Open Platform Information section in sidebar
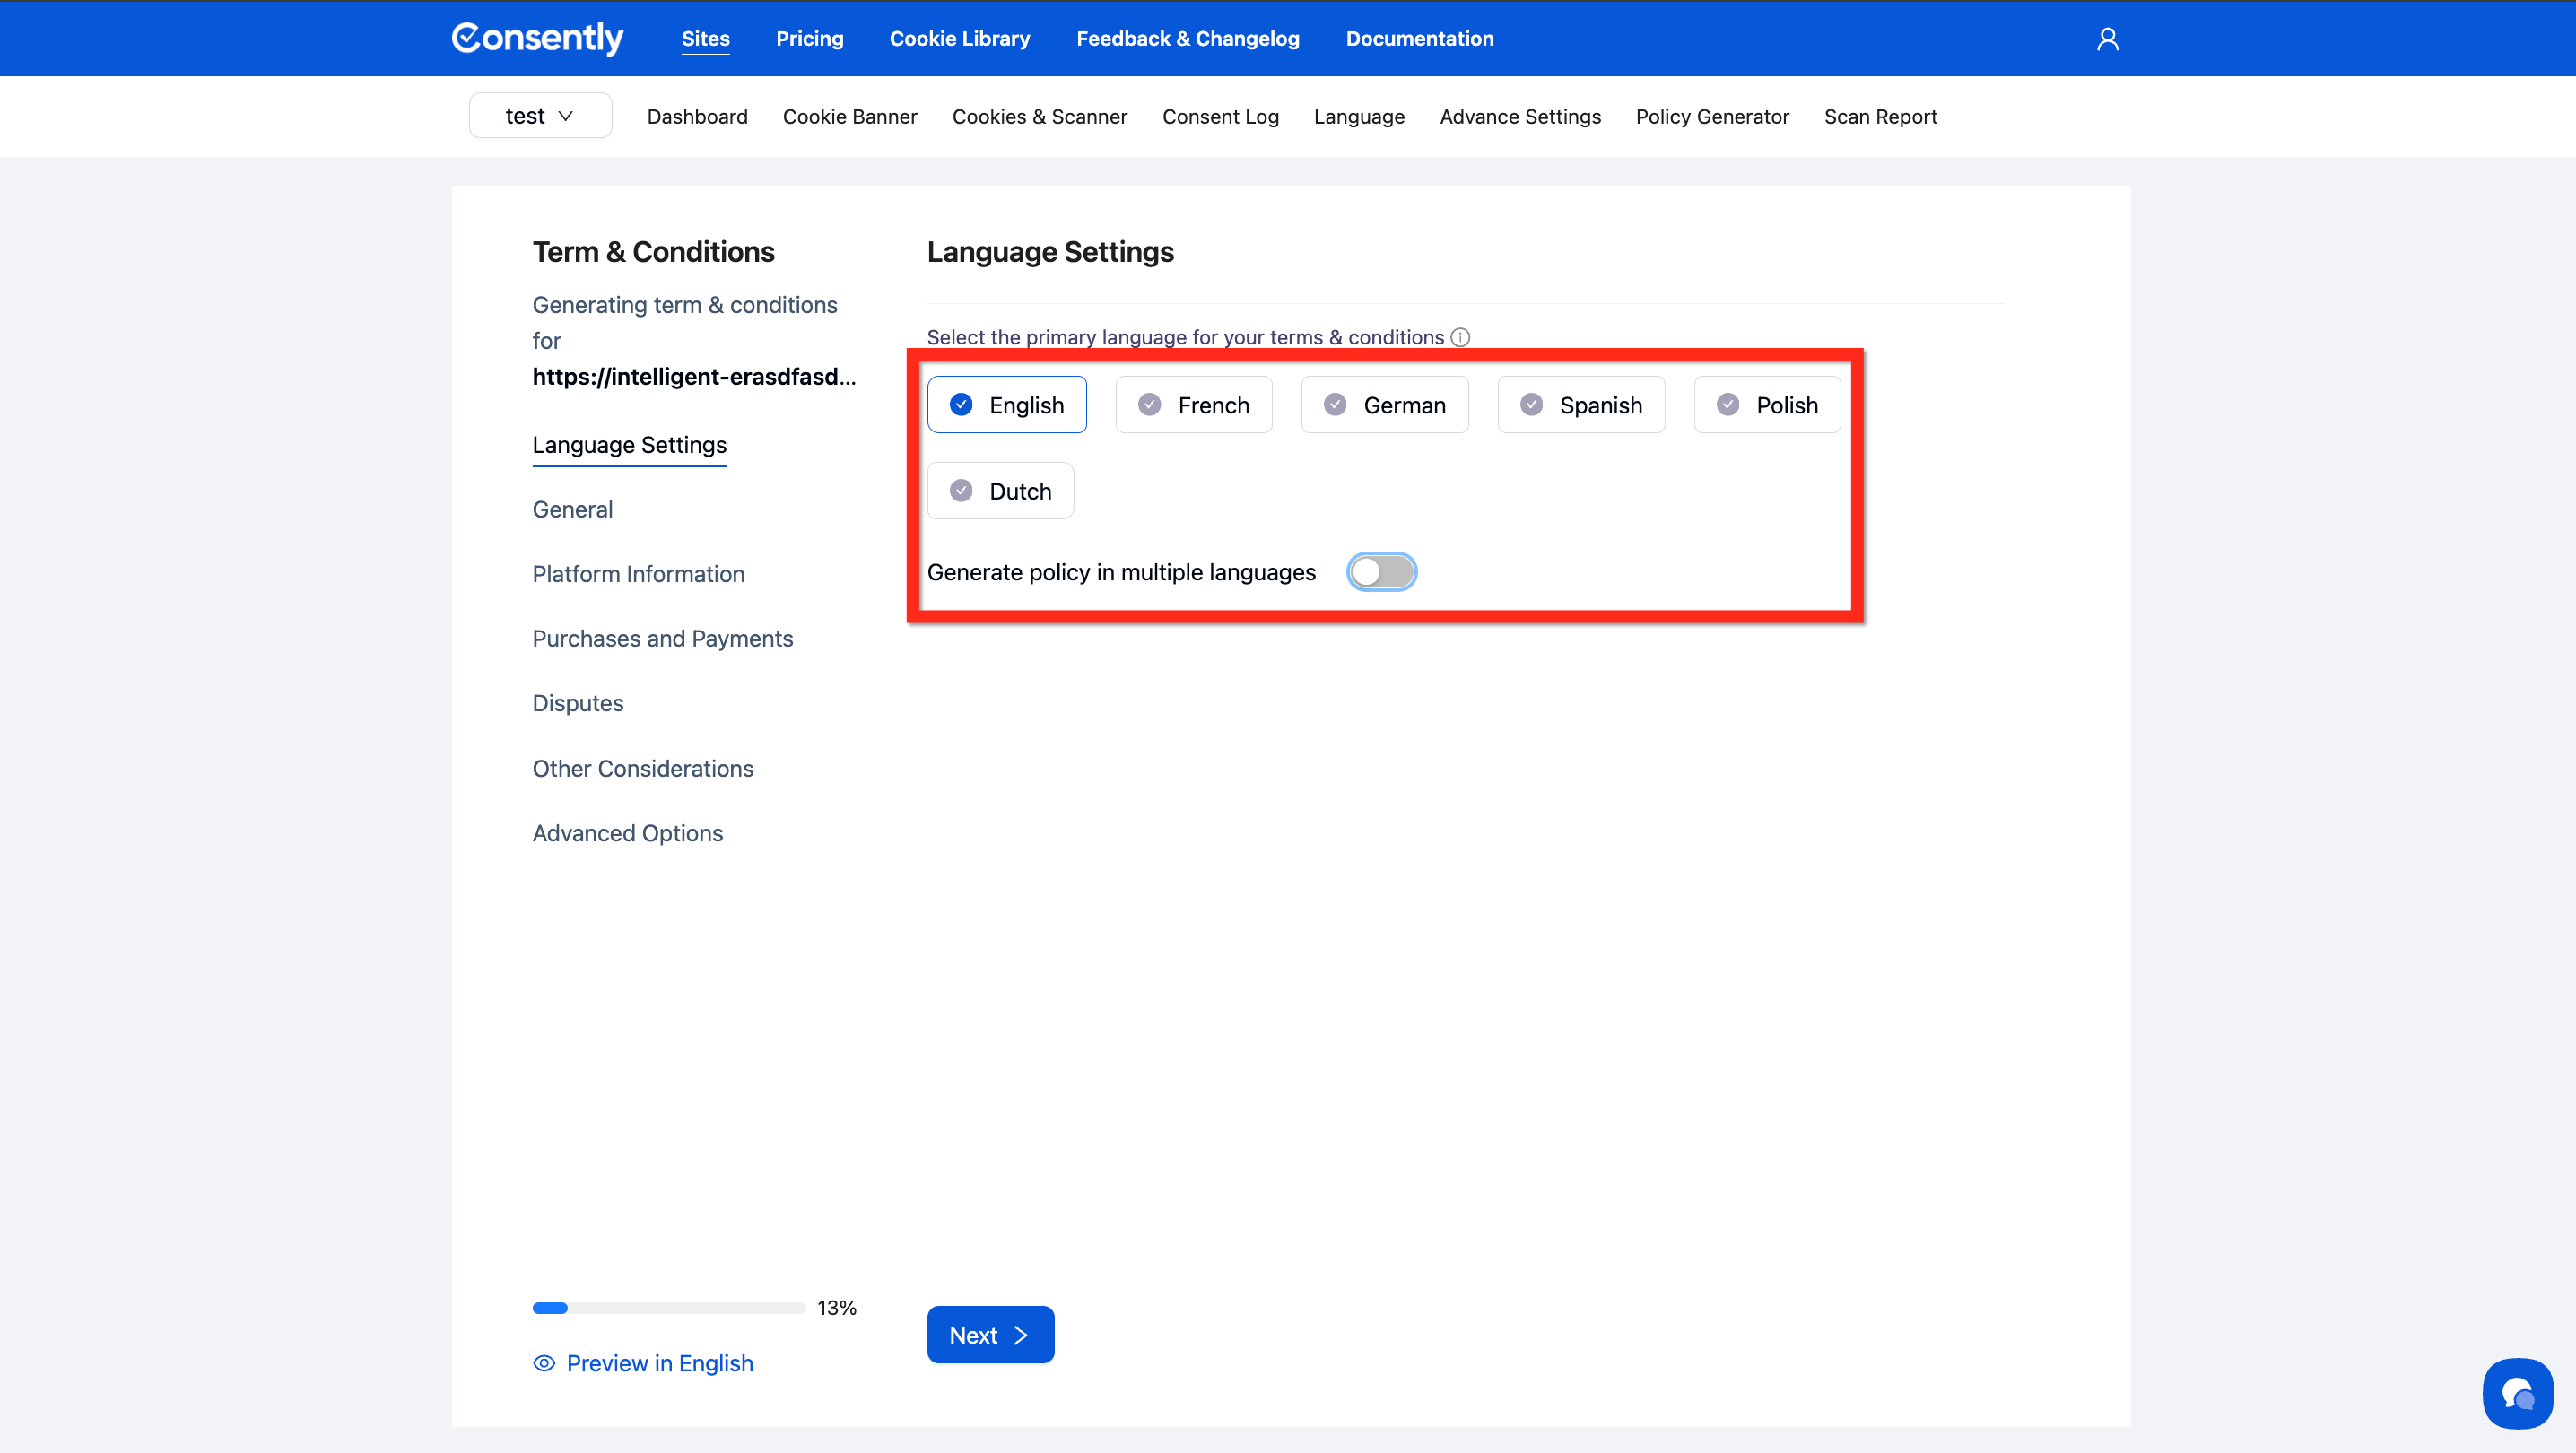This screenshot has height=1453, width=2576. tap(638, 574)
